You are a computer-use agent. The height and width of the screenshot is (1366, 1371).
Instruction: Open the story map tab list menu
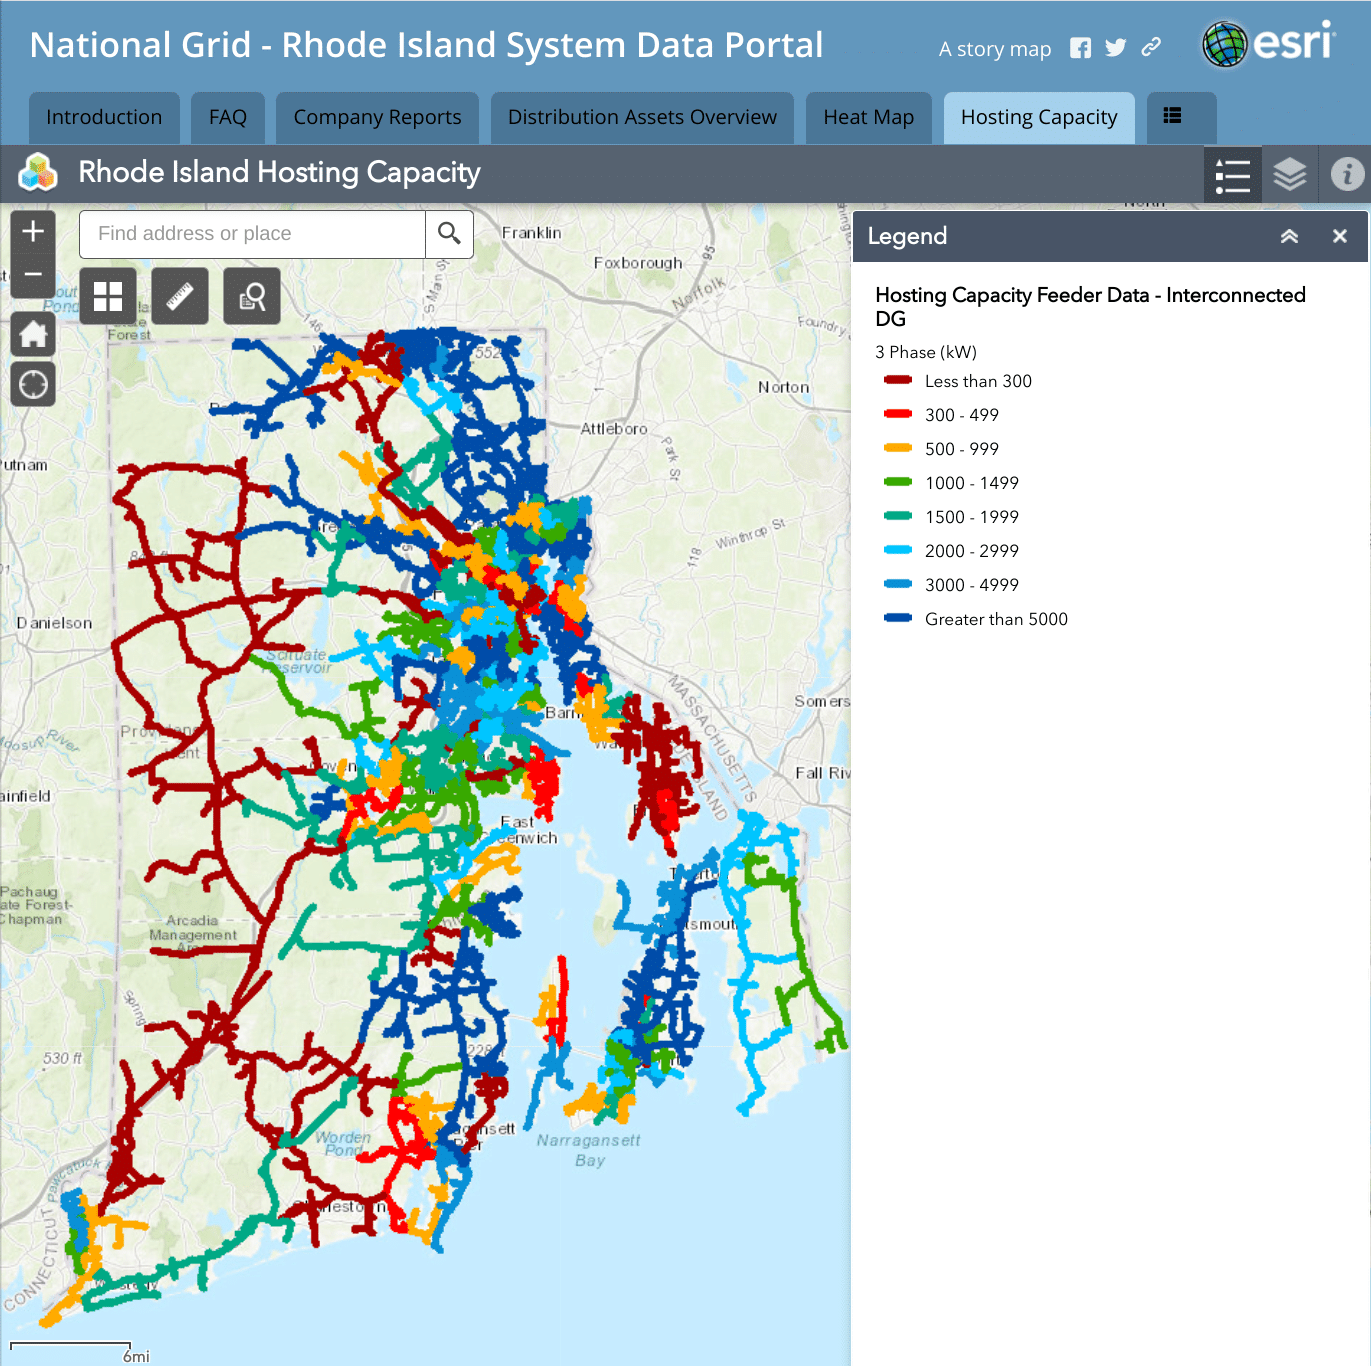pos(1173,117)
